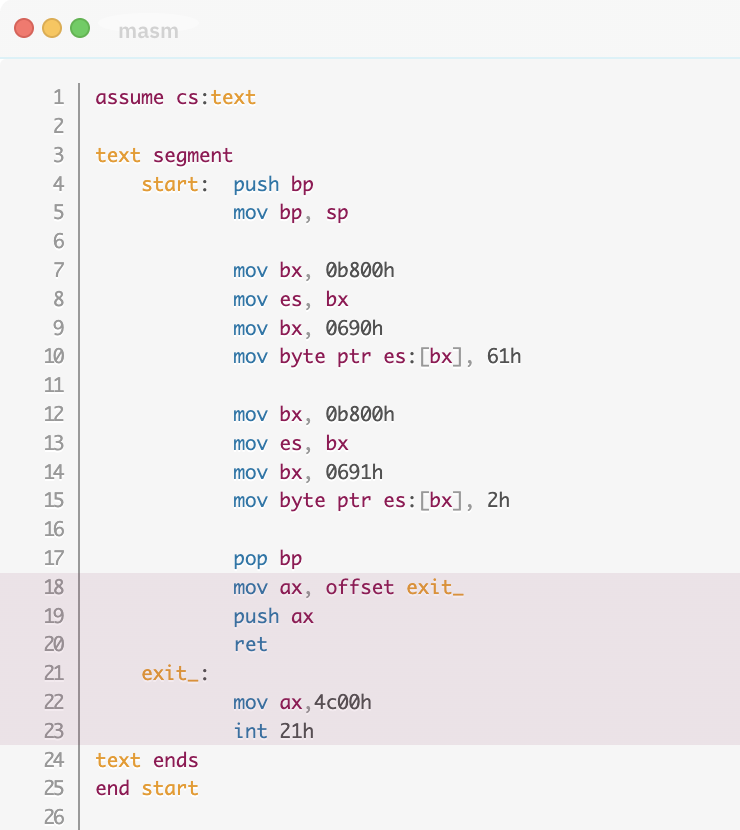Click line number 18 in the gutter

54,587
